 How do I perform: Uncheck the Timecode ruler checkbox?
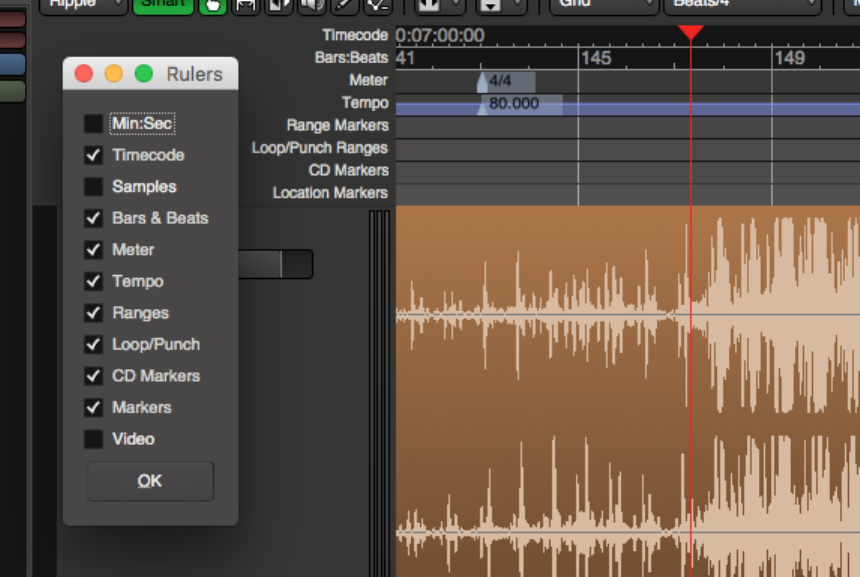coord(93,155)
